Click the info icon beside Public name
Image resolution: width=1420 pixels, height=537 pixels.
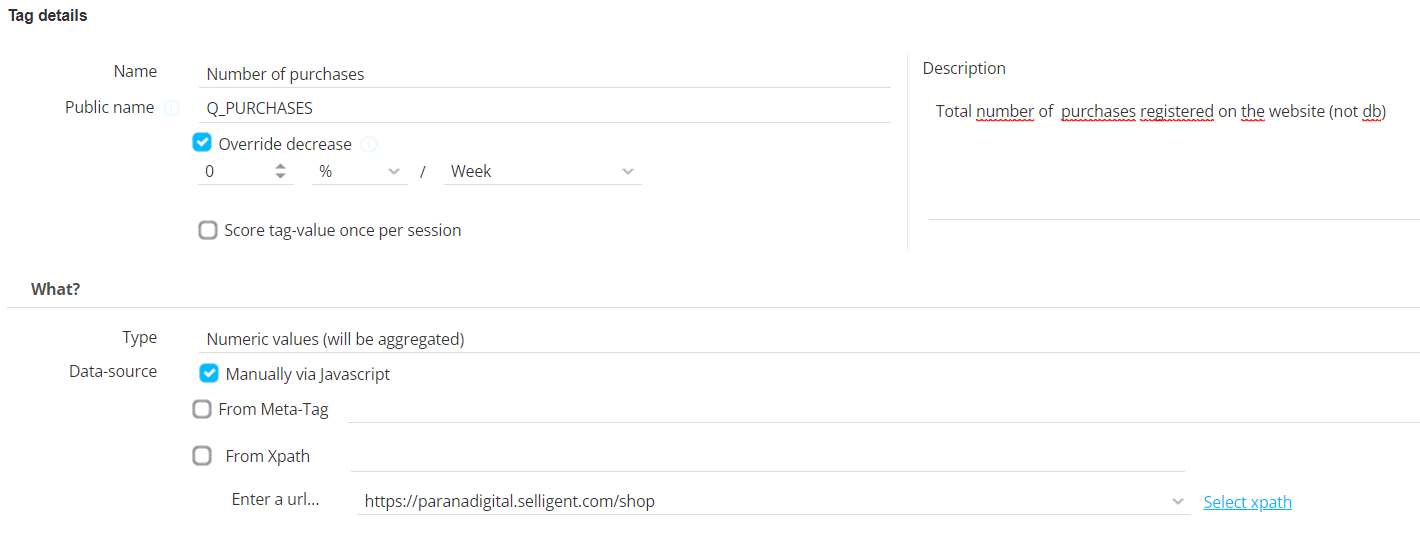171,108
